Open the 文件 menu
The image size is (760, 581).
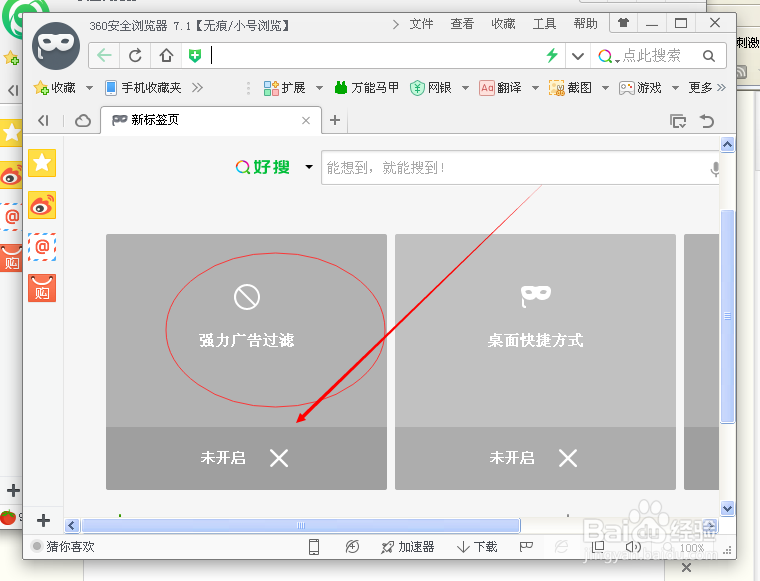(421, 24)
